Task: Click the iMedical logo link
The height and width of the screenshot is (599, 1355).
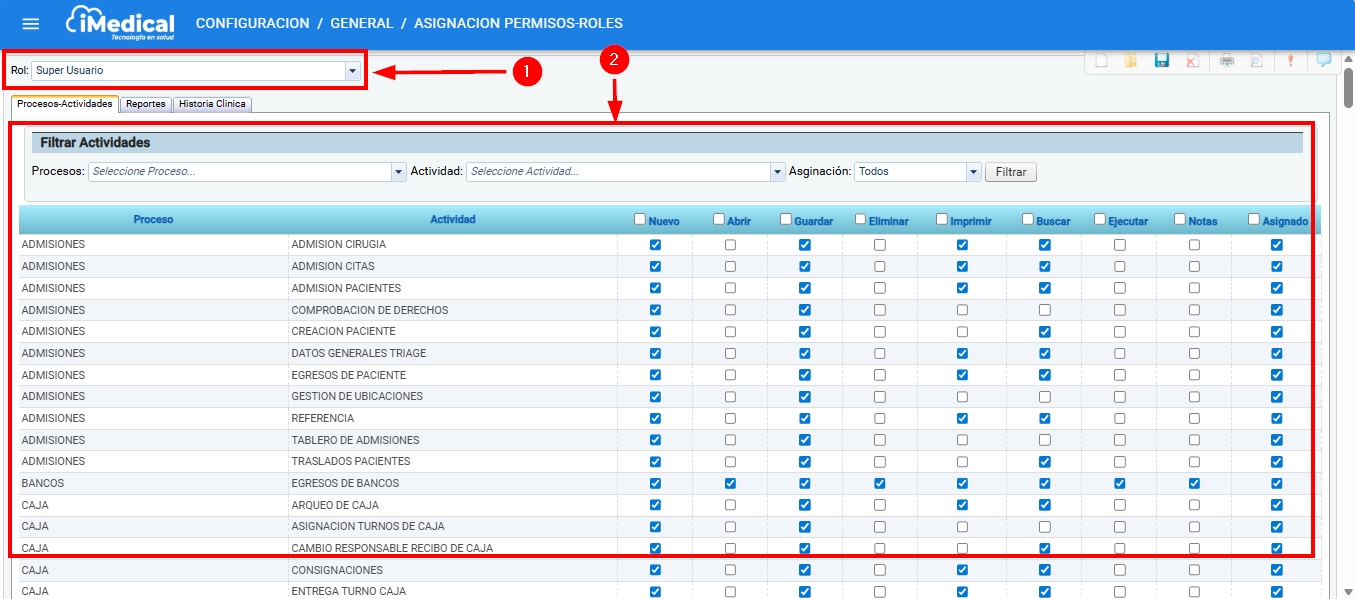Action: pos(120,24)
